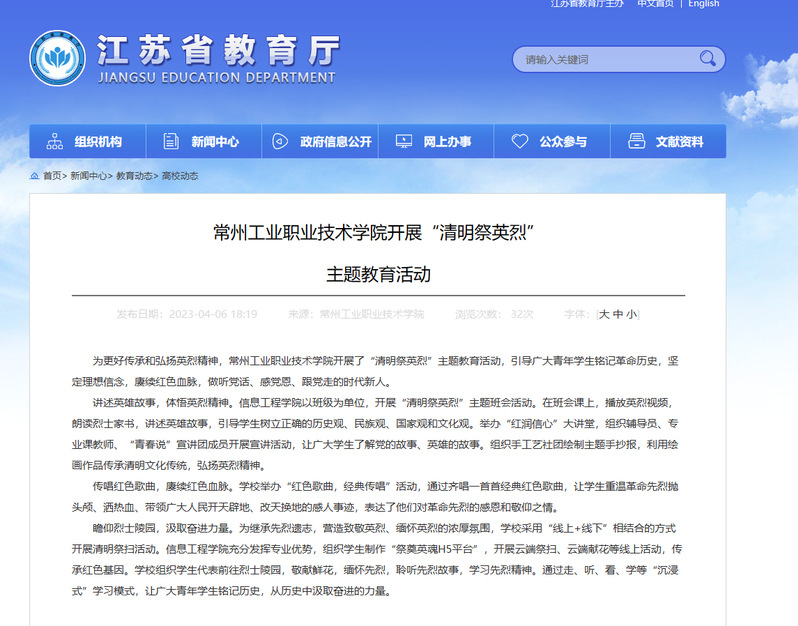Click the 政府信息公开 icon
The image size is (798, 626).
281,142
